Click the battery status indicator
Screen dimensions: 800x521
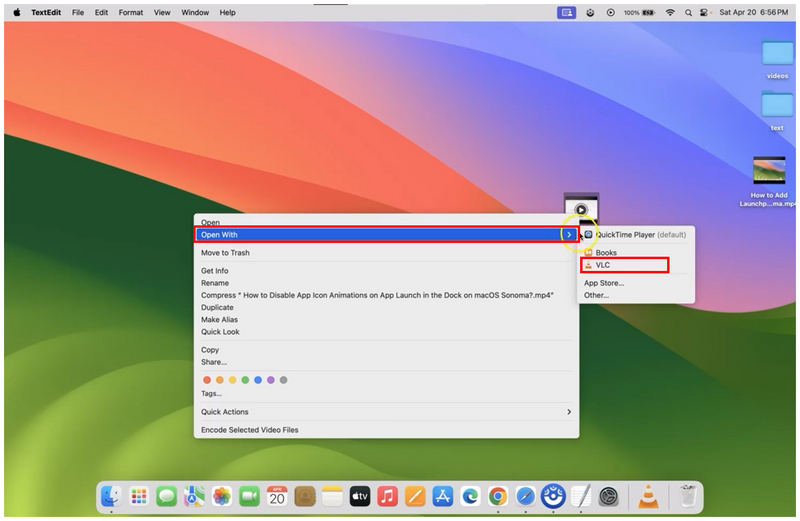[639, 12]
